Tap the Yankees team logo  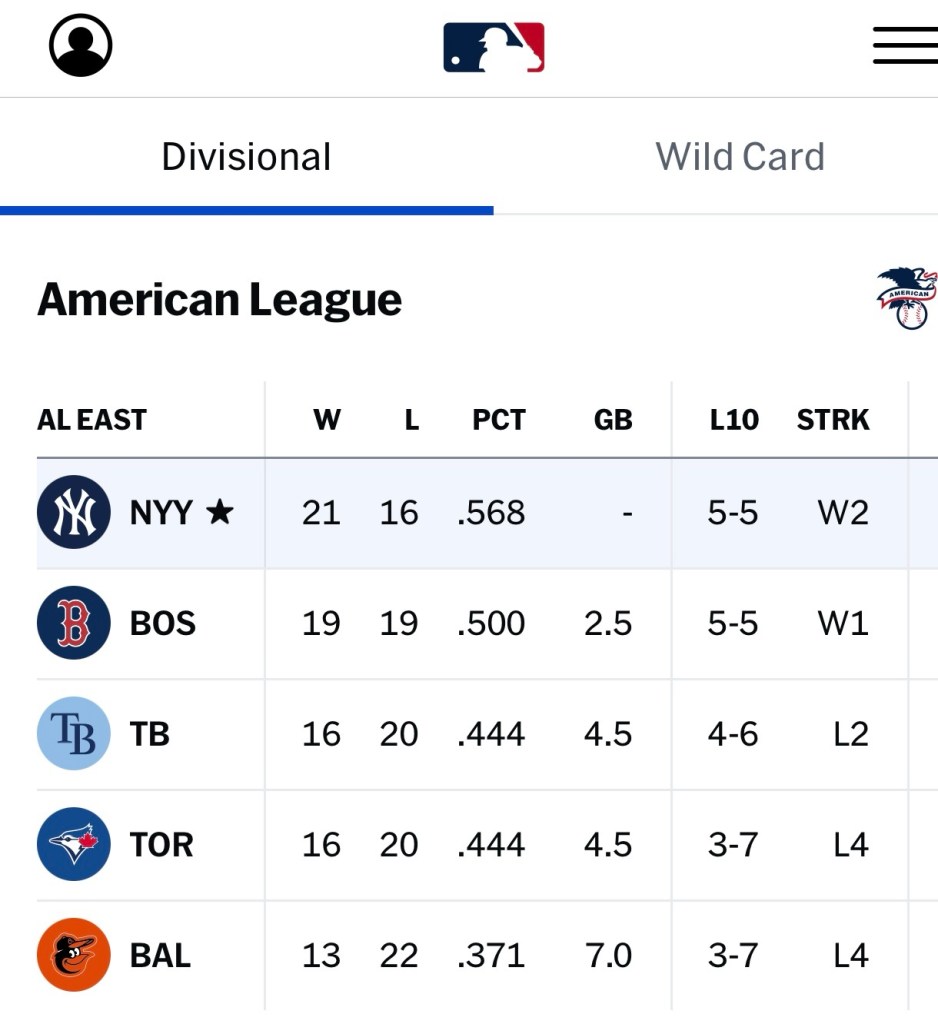pyautogui.click(x=73, y=513)
